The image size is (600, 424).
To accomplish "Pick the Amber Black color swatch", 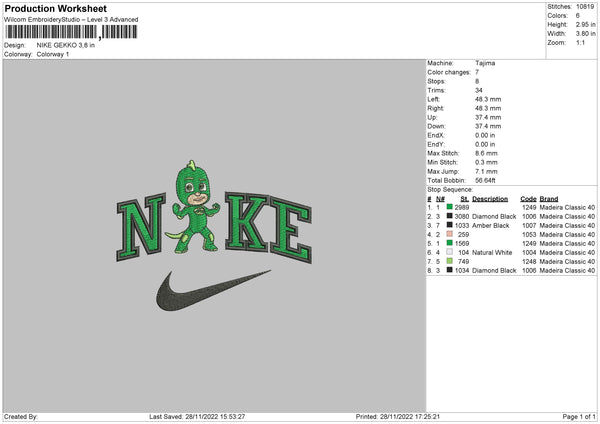I will point(450,225).
